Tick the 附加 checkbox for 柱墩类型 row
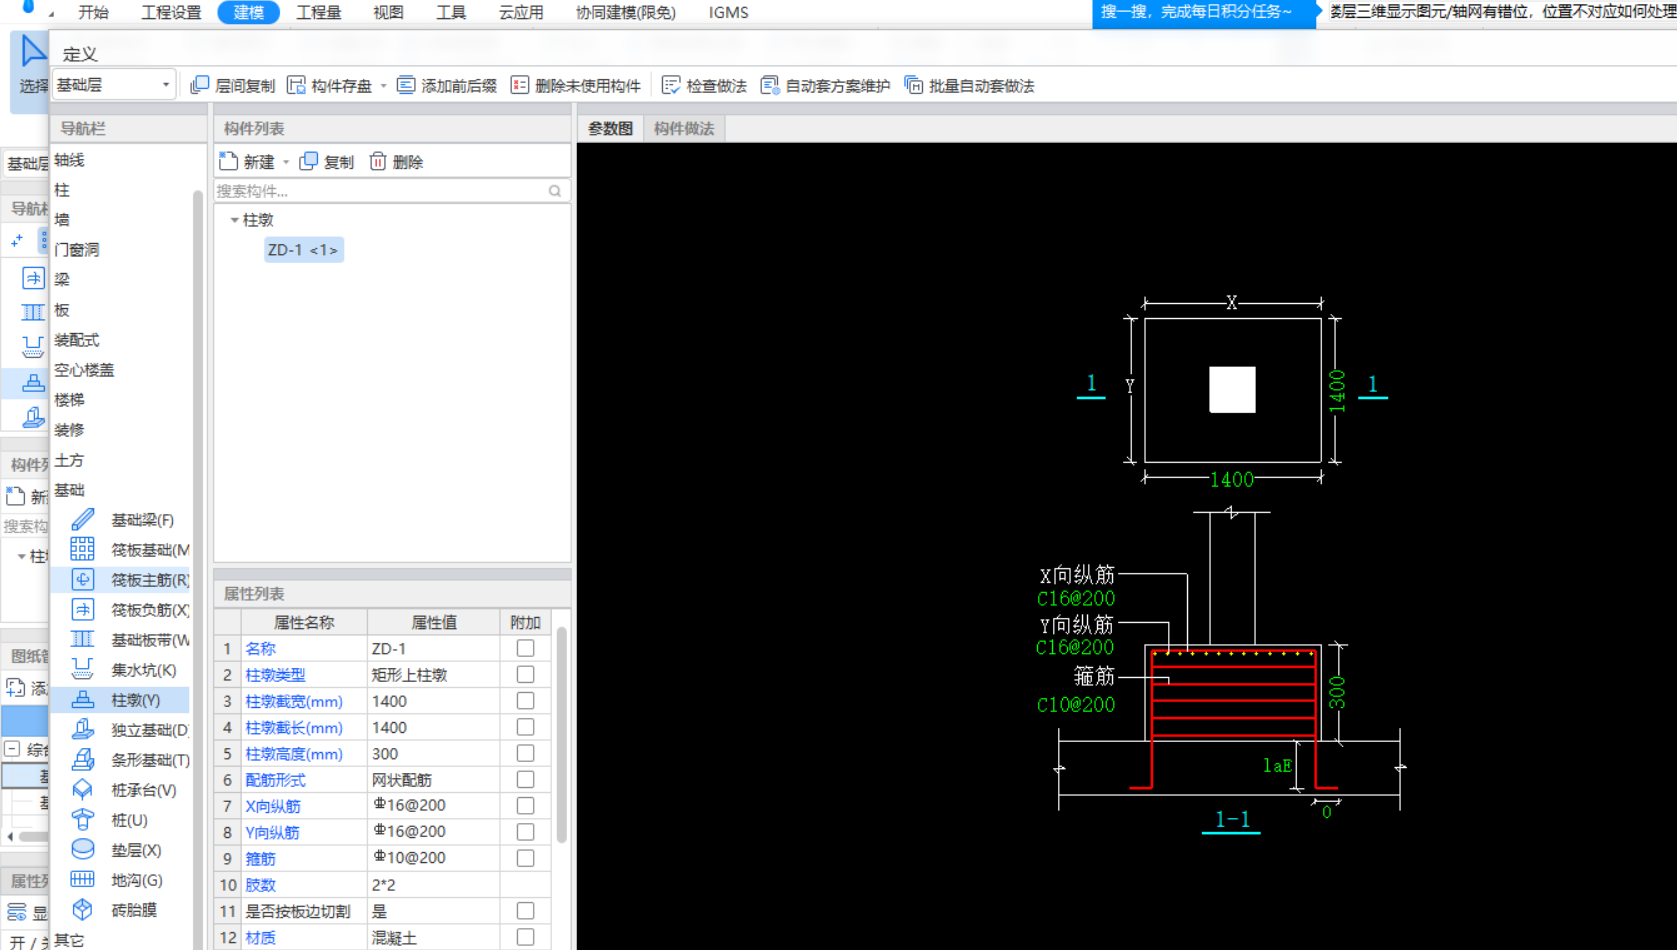 click(525, 675)
